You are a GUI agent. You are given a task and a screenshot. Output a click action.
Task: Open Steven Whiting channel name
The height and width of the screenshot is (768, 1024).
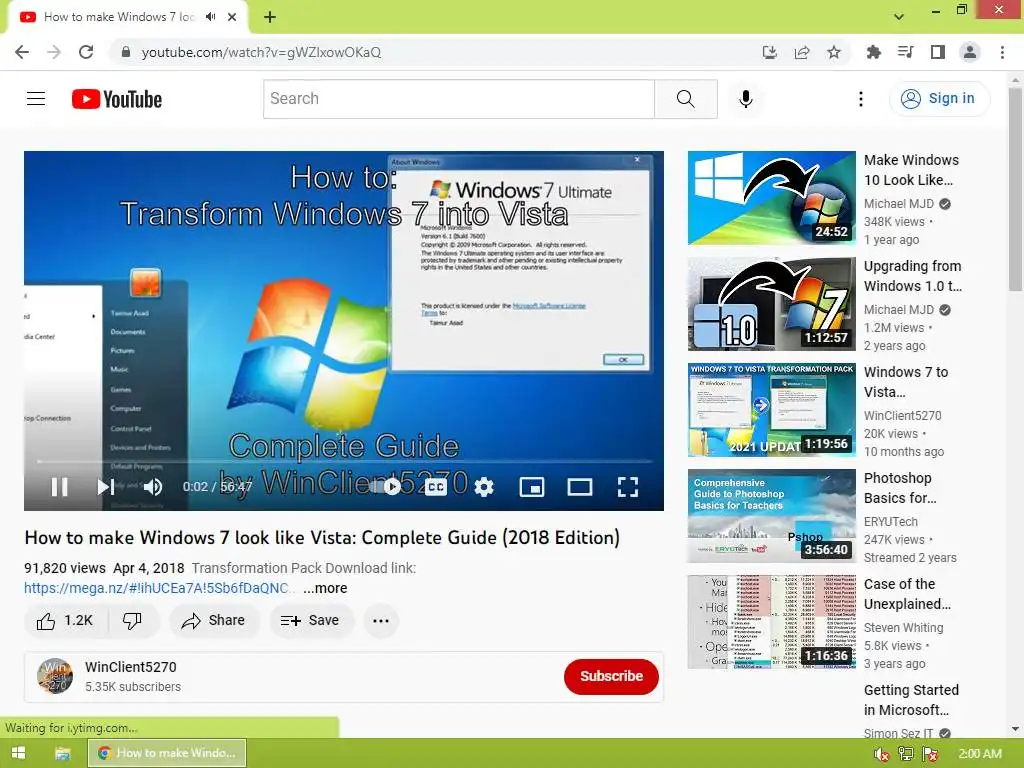click(903, 628)
